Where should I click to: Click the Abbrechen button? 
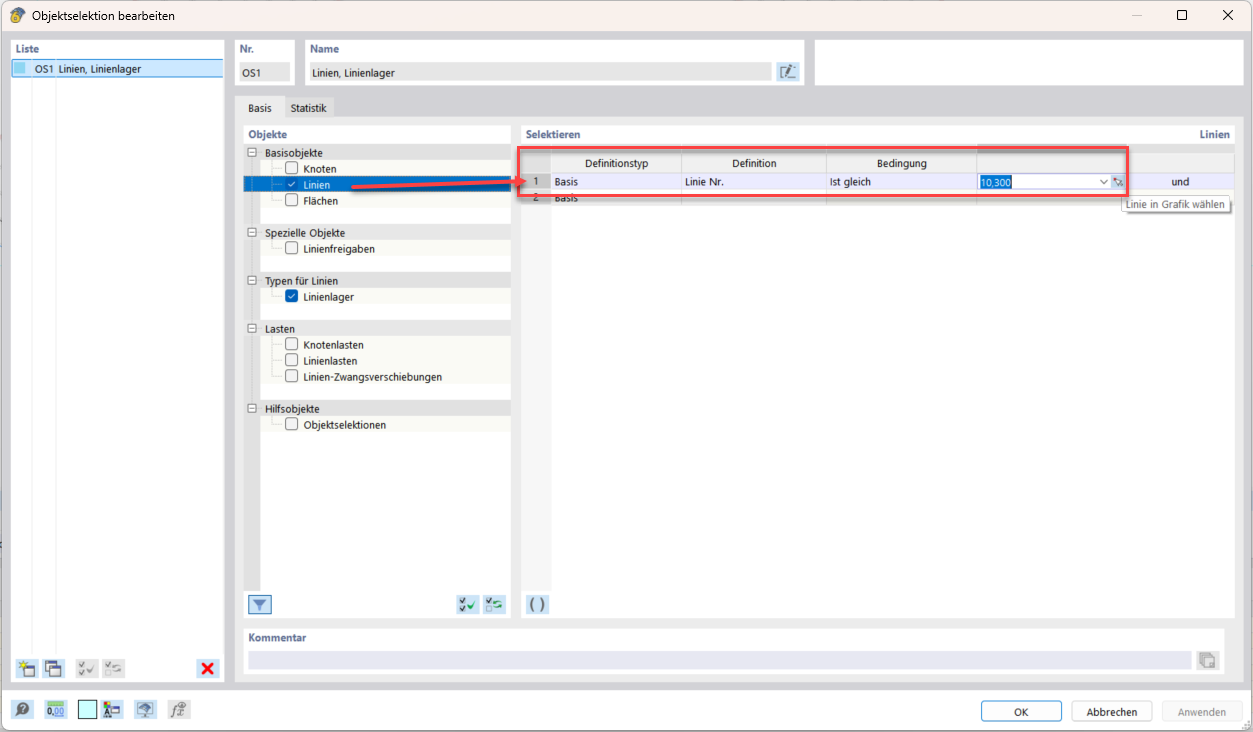point(1111,712)
